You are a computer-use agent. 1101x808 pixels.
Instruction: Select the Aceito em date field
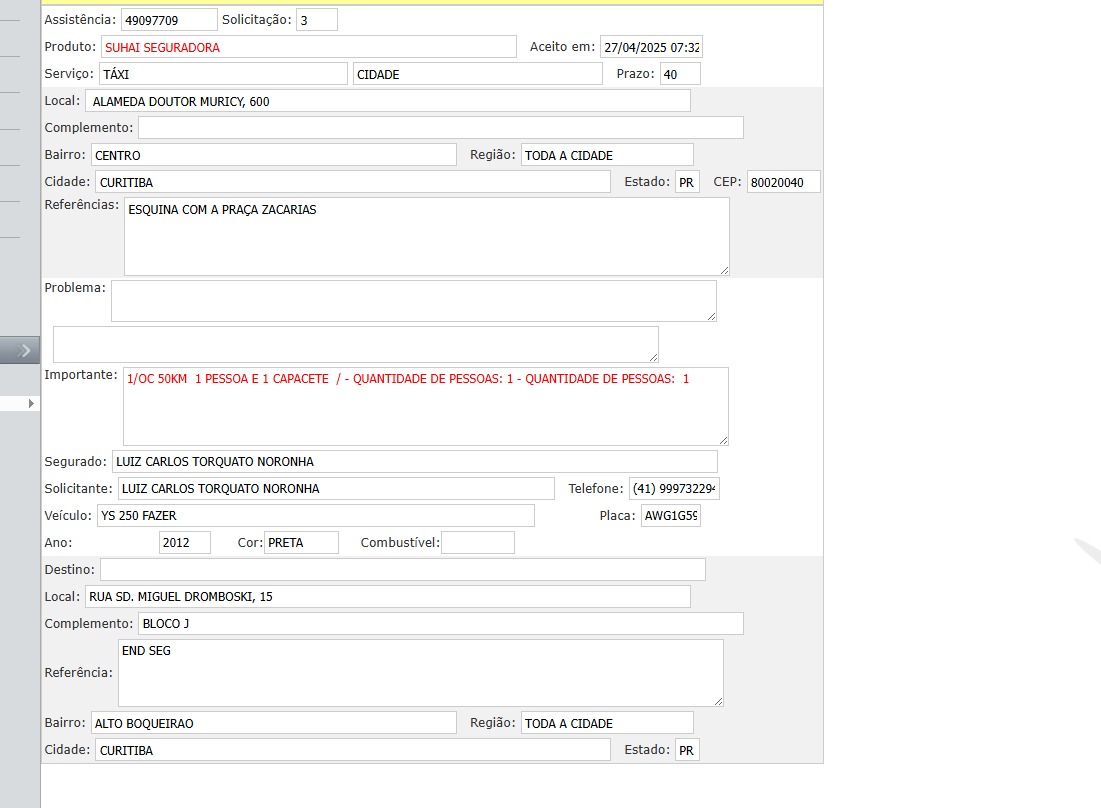tap(651, 47)
